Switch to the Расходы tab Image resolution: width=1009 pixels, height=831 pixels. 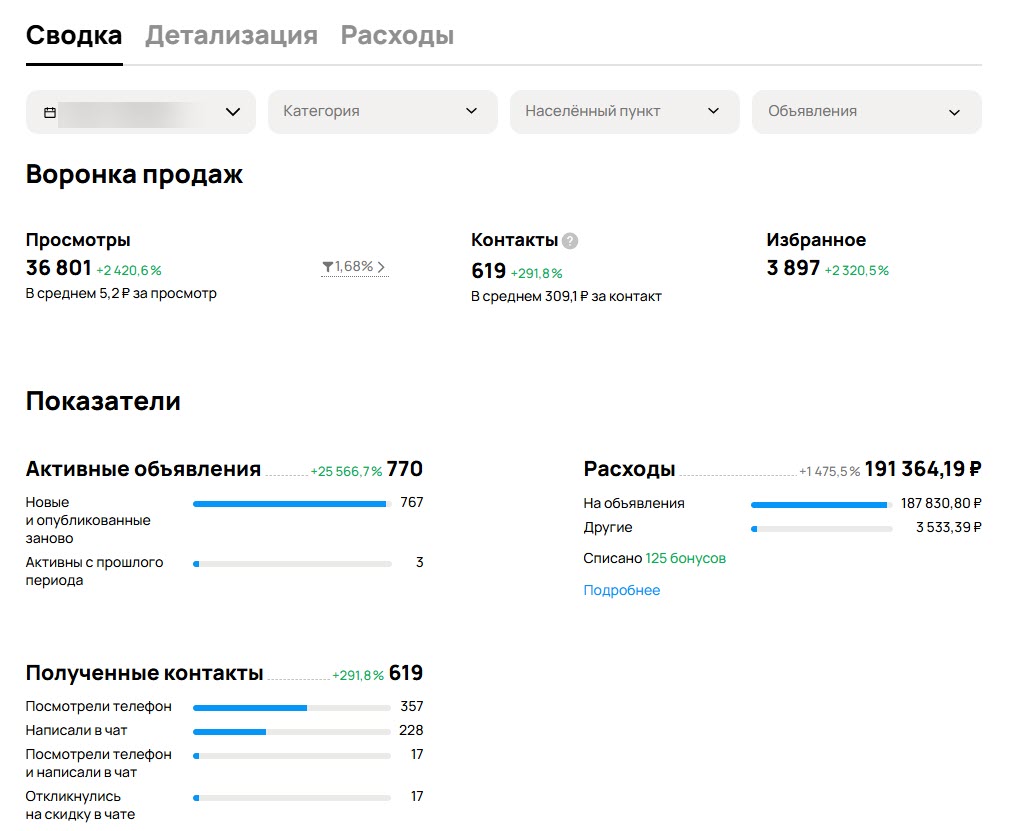396,34
